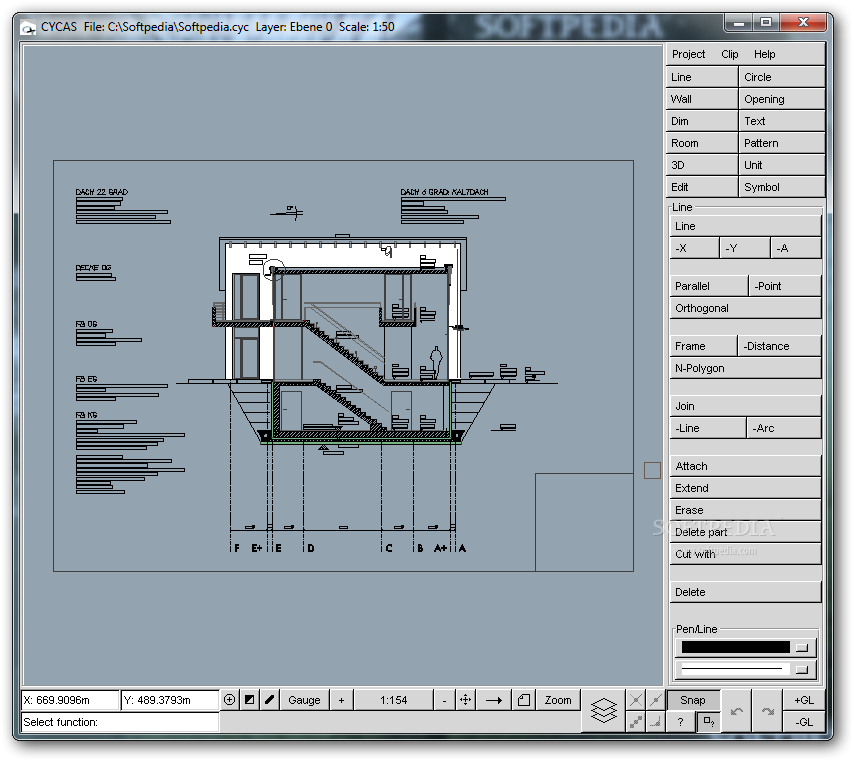Click the -GL button

coord(804,722)
